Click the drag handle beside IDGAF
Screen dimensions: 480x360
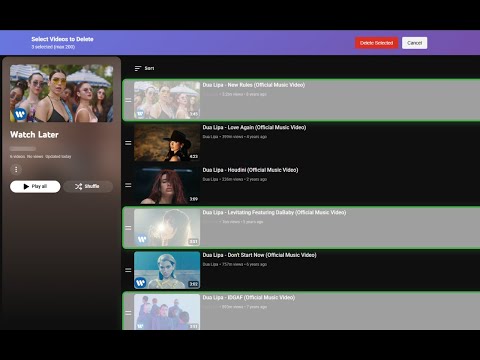pos(128,313)
